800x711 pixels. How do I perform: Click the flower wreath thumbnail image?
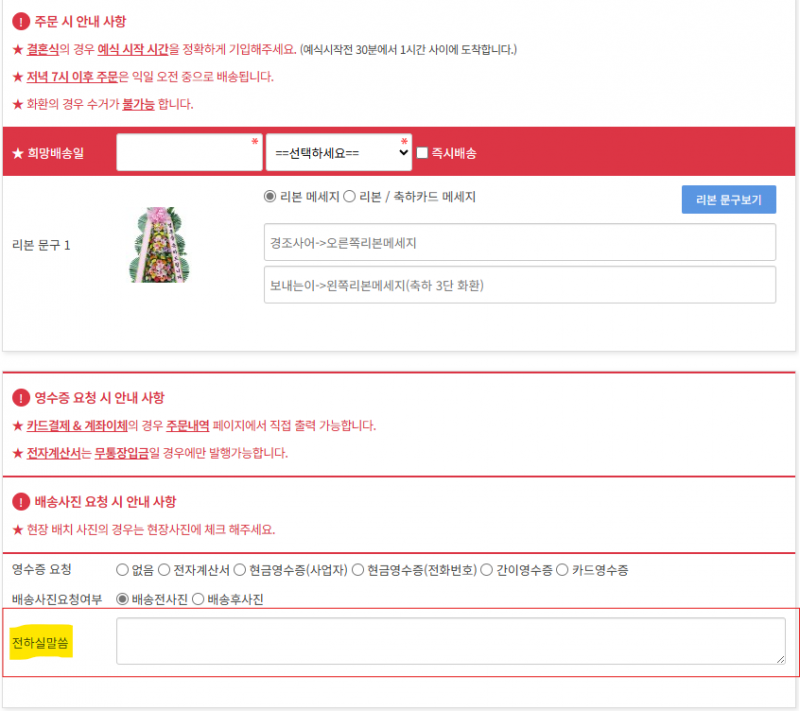159,245
